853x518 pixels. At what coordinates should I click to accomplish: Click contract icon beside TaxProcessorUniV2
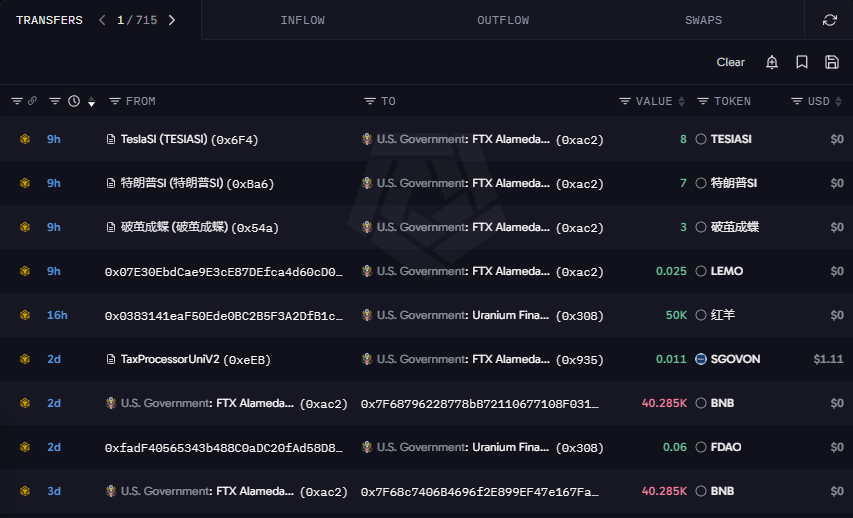click(x=110, y=359)
